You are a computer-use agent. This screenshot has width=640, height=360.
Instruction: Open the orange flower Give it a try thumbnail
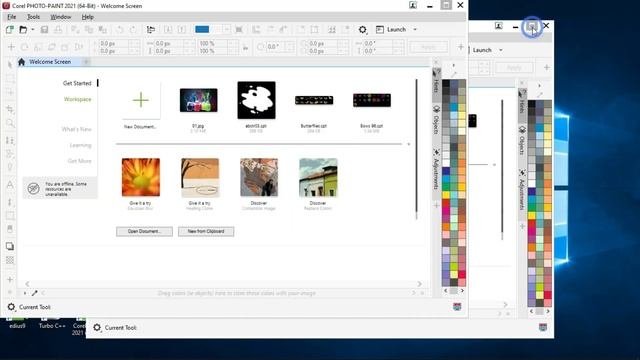140,177
